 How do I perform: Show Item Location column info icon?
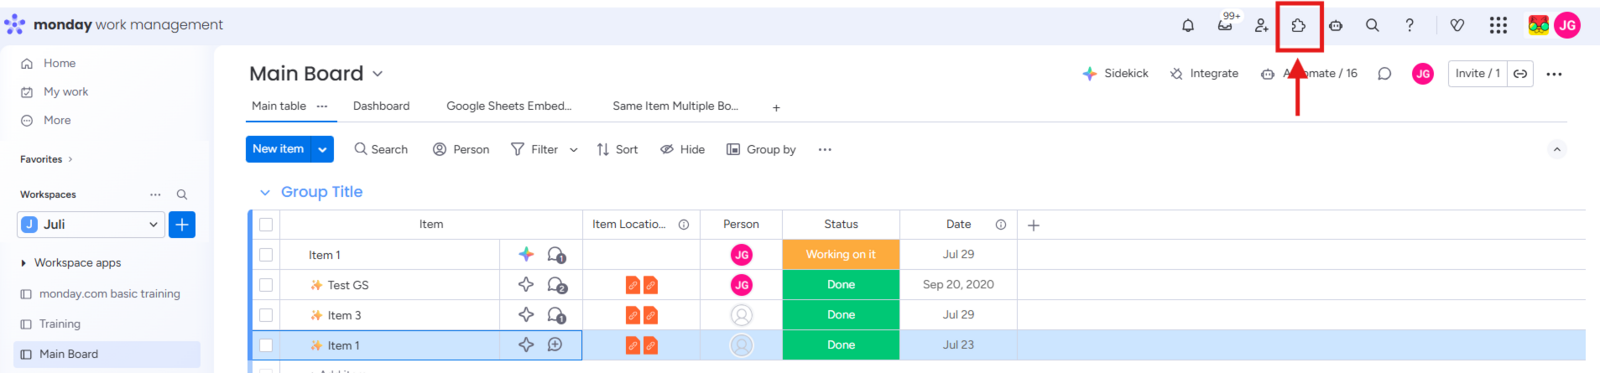pyautogui.click(x=684, y=225)
